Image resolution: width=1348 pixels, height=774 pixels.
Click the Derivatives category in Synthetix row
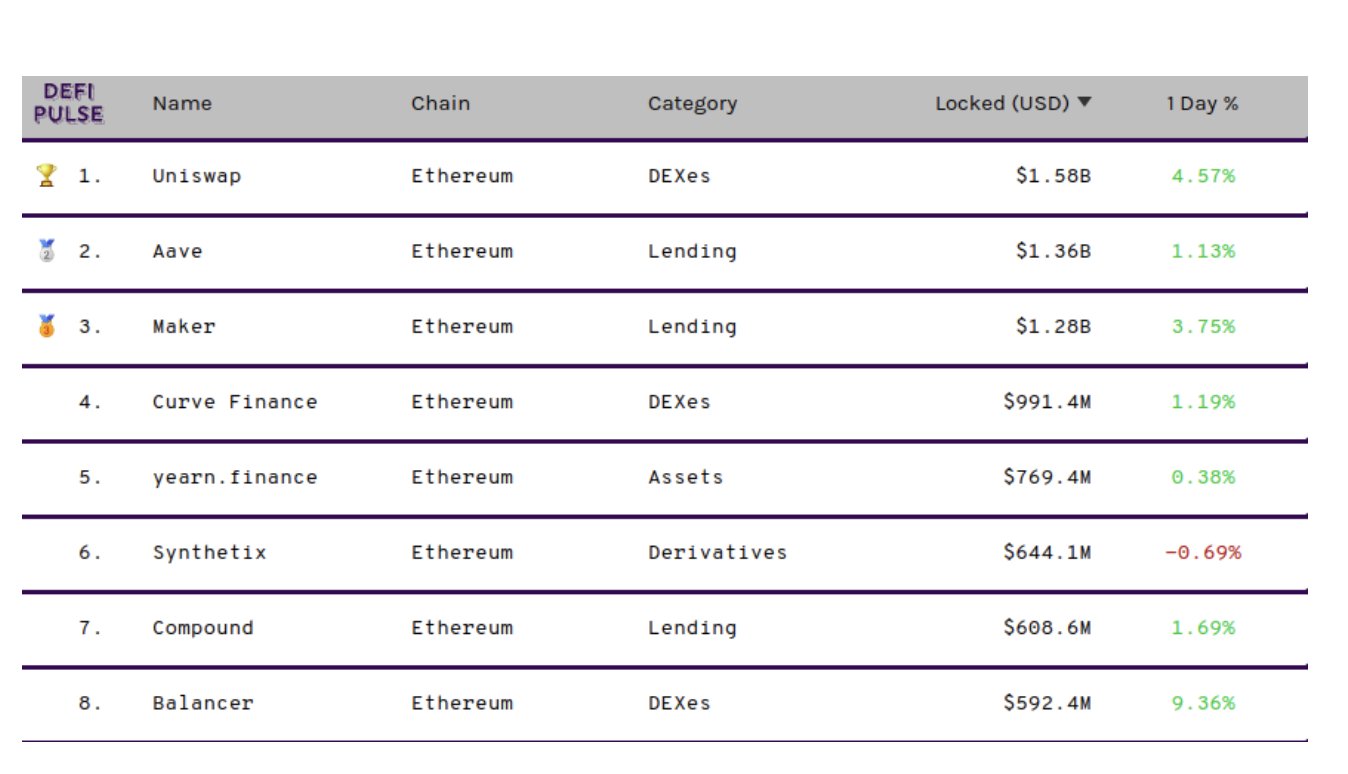tap(717, 552)
